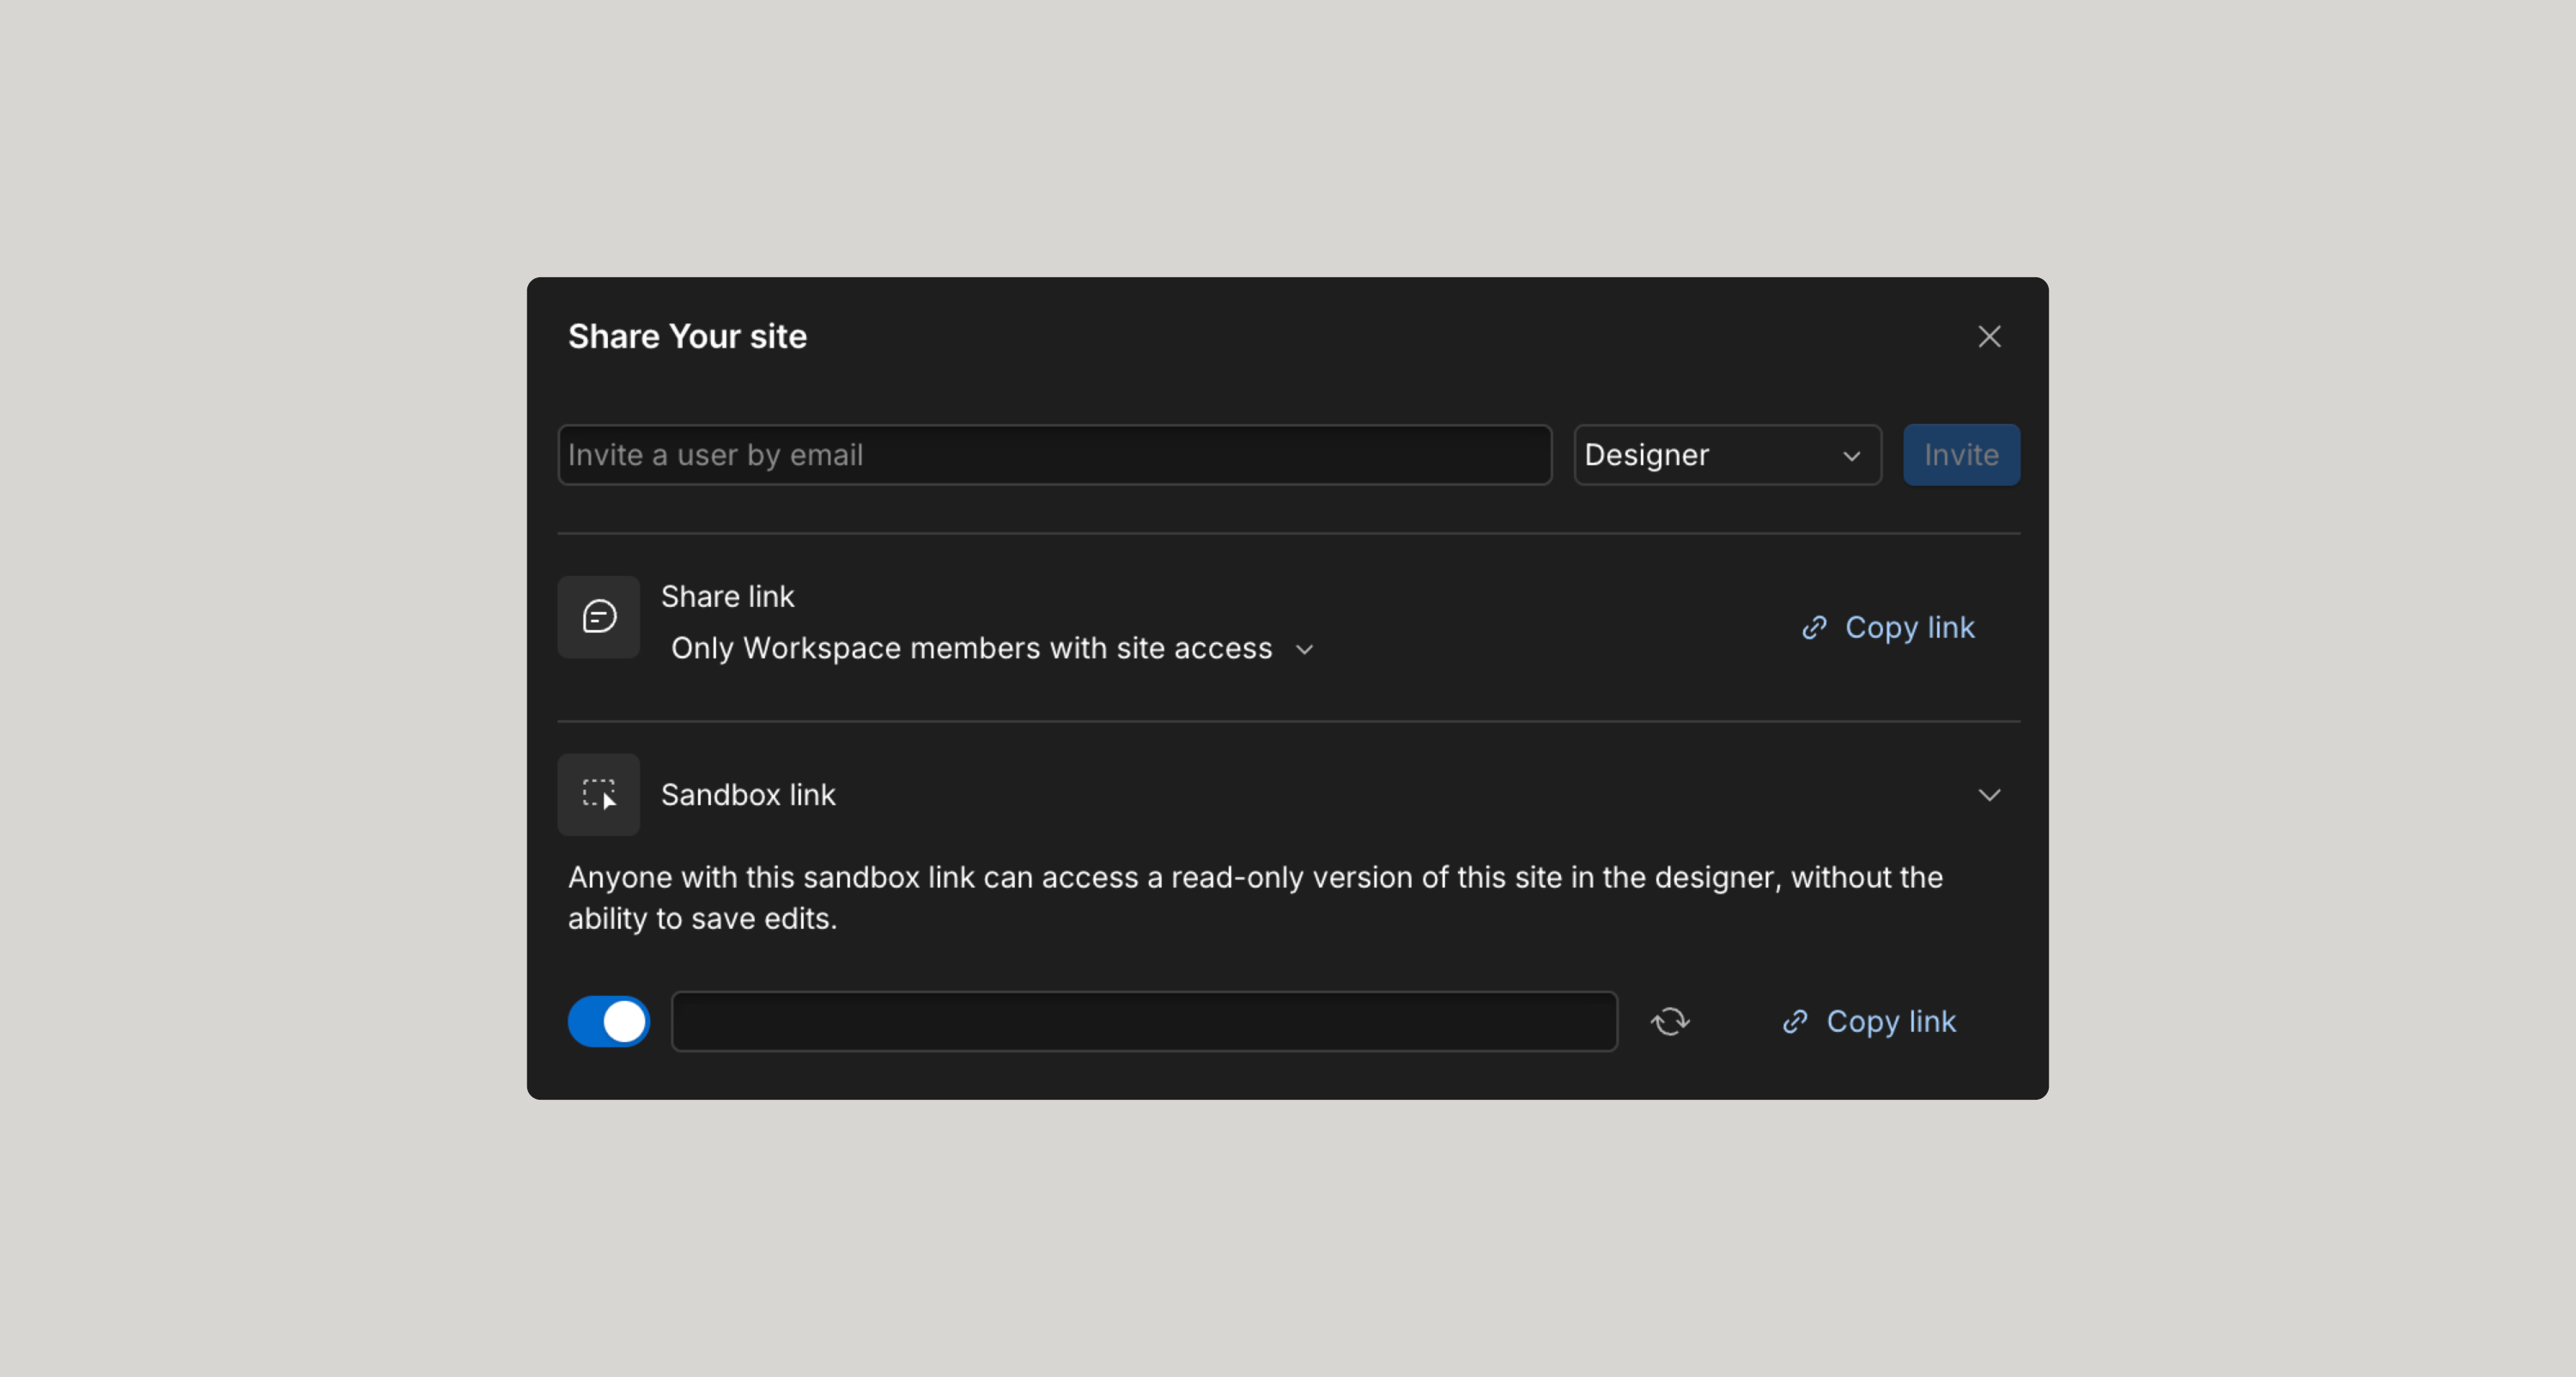Viewport: 2576px width, 1377px height.
Task: Close the Share Your site dialog
Action: pyautogui.click(x=1989, y=336)
